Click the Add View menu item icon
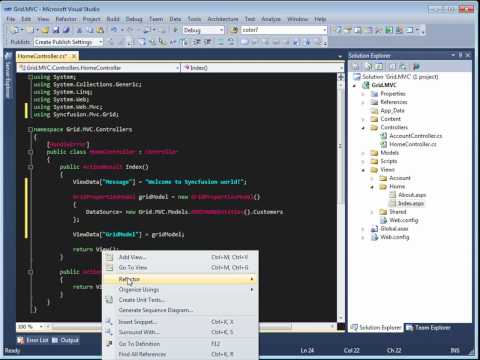Screen dimensions: 480x360 109,257
